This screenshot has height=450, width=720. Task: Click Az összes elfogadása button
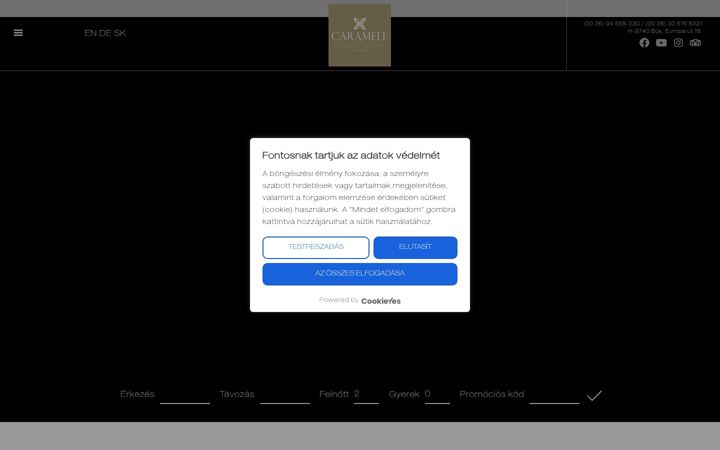click(x=360, y=274)
